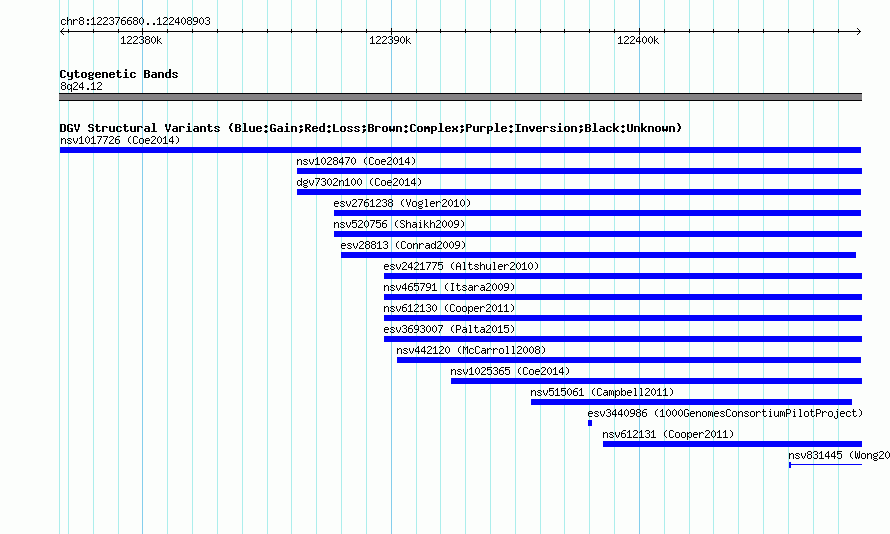Select the nsv1017726 blue gain bar

tap(460, 150)
